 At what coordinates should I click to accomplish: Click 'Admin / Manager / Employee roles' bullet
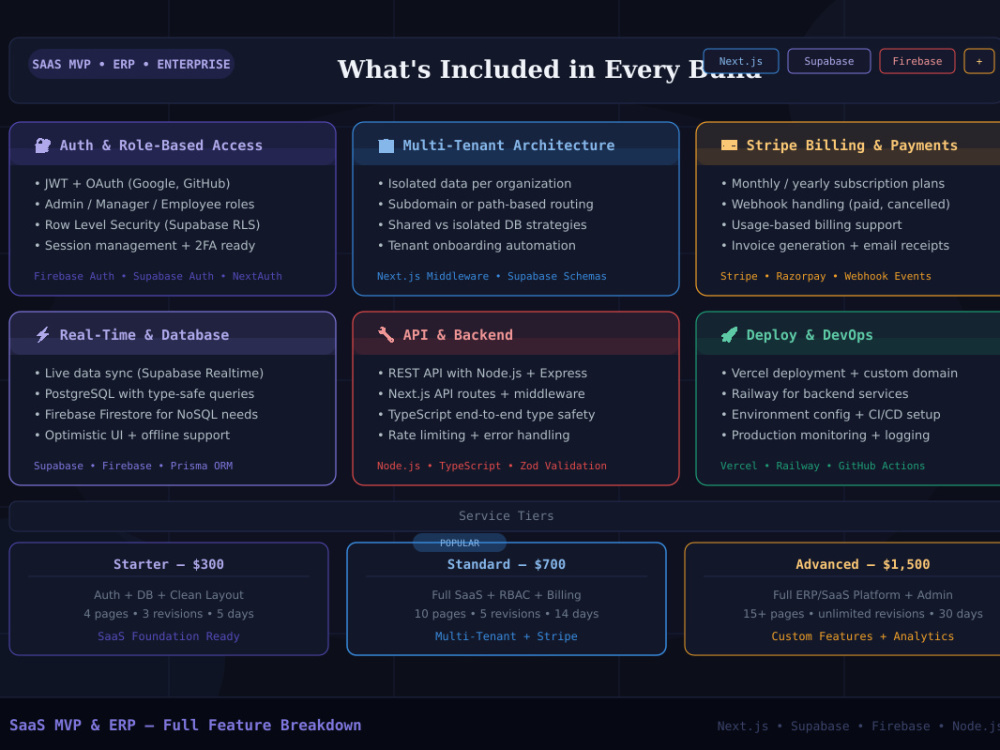[x=144, y=204]
